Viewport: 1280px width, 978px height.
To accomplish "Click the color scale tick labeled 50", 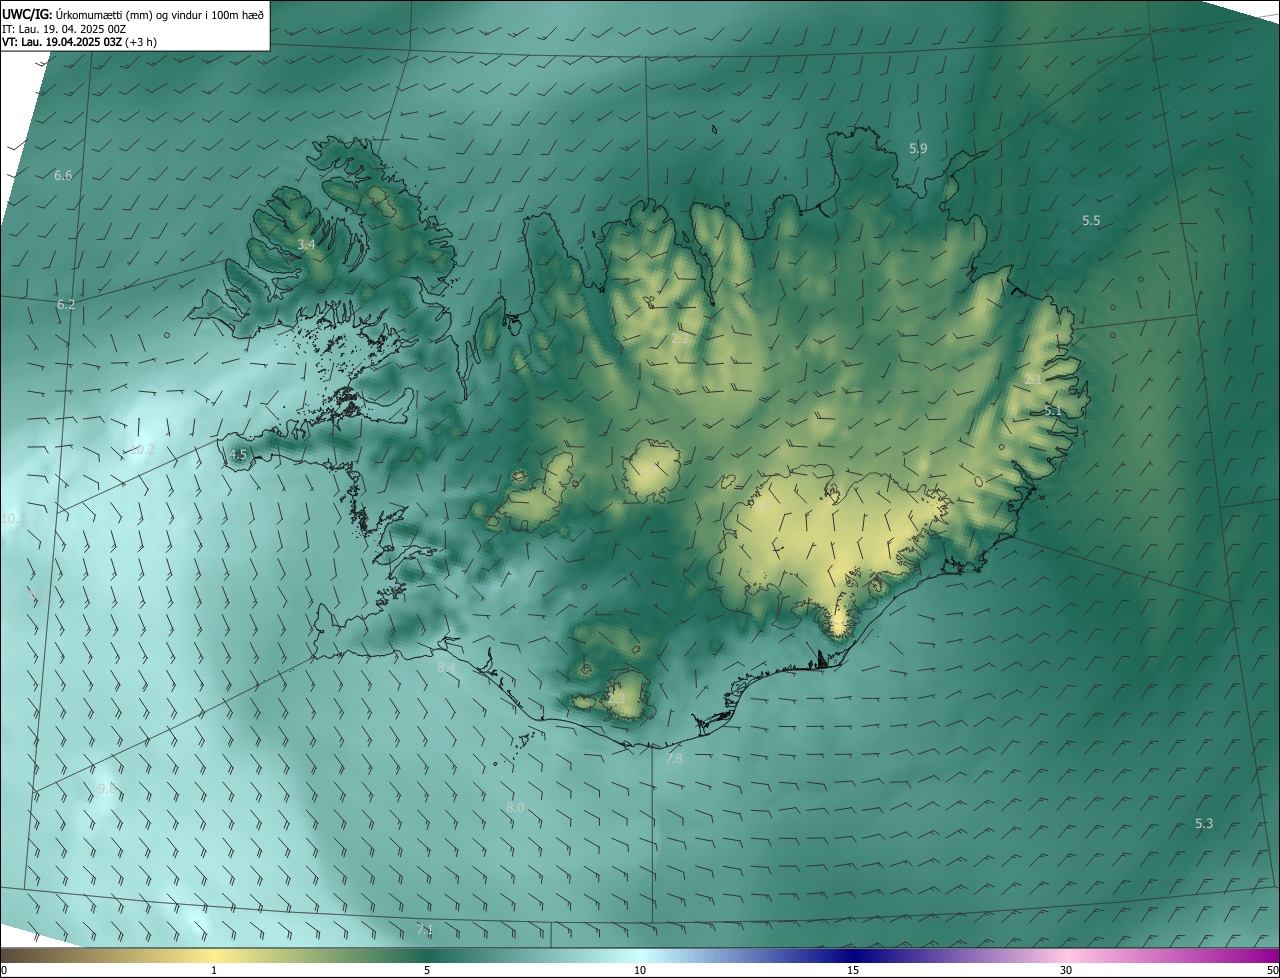I will pyautogui.click(x=1272, y=970).
